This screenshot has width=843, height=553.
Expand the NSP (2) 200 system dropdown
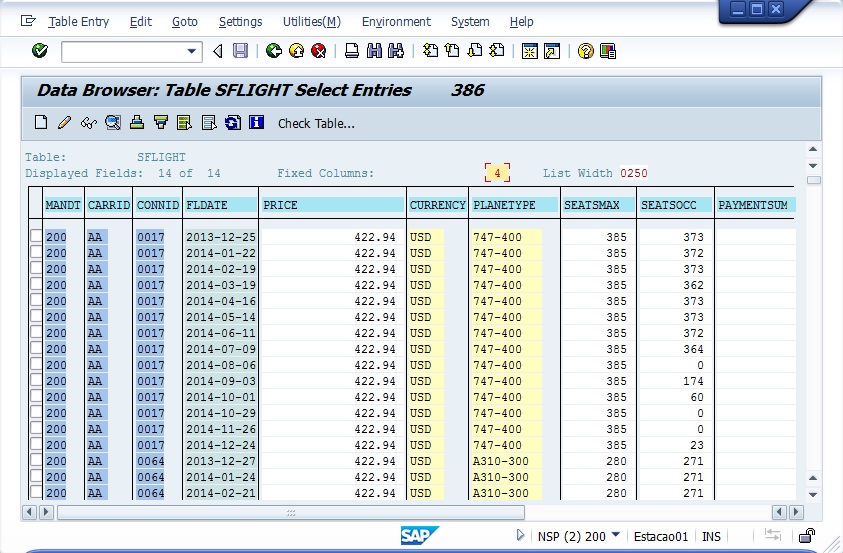pos(615,536)
